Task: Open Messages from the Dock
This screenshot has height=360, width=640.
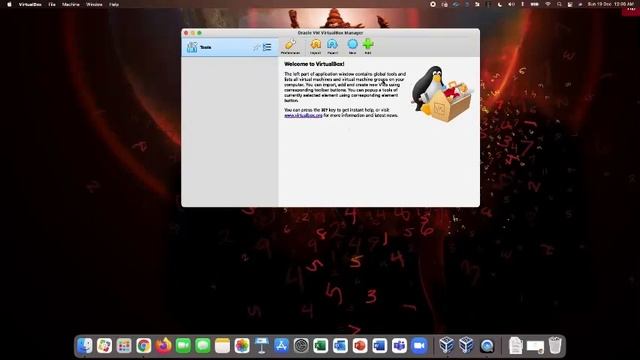Action: [x=202, y=346]
